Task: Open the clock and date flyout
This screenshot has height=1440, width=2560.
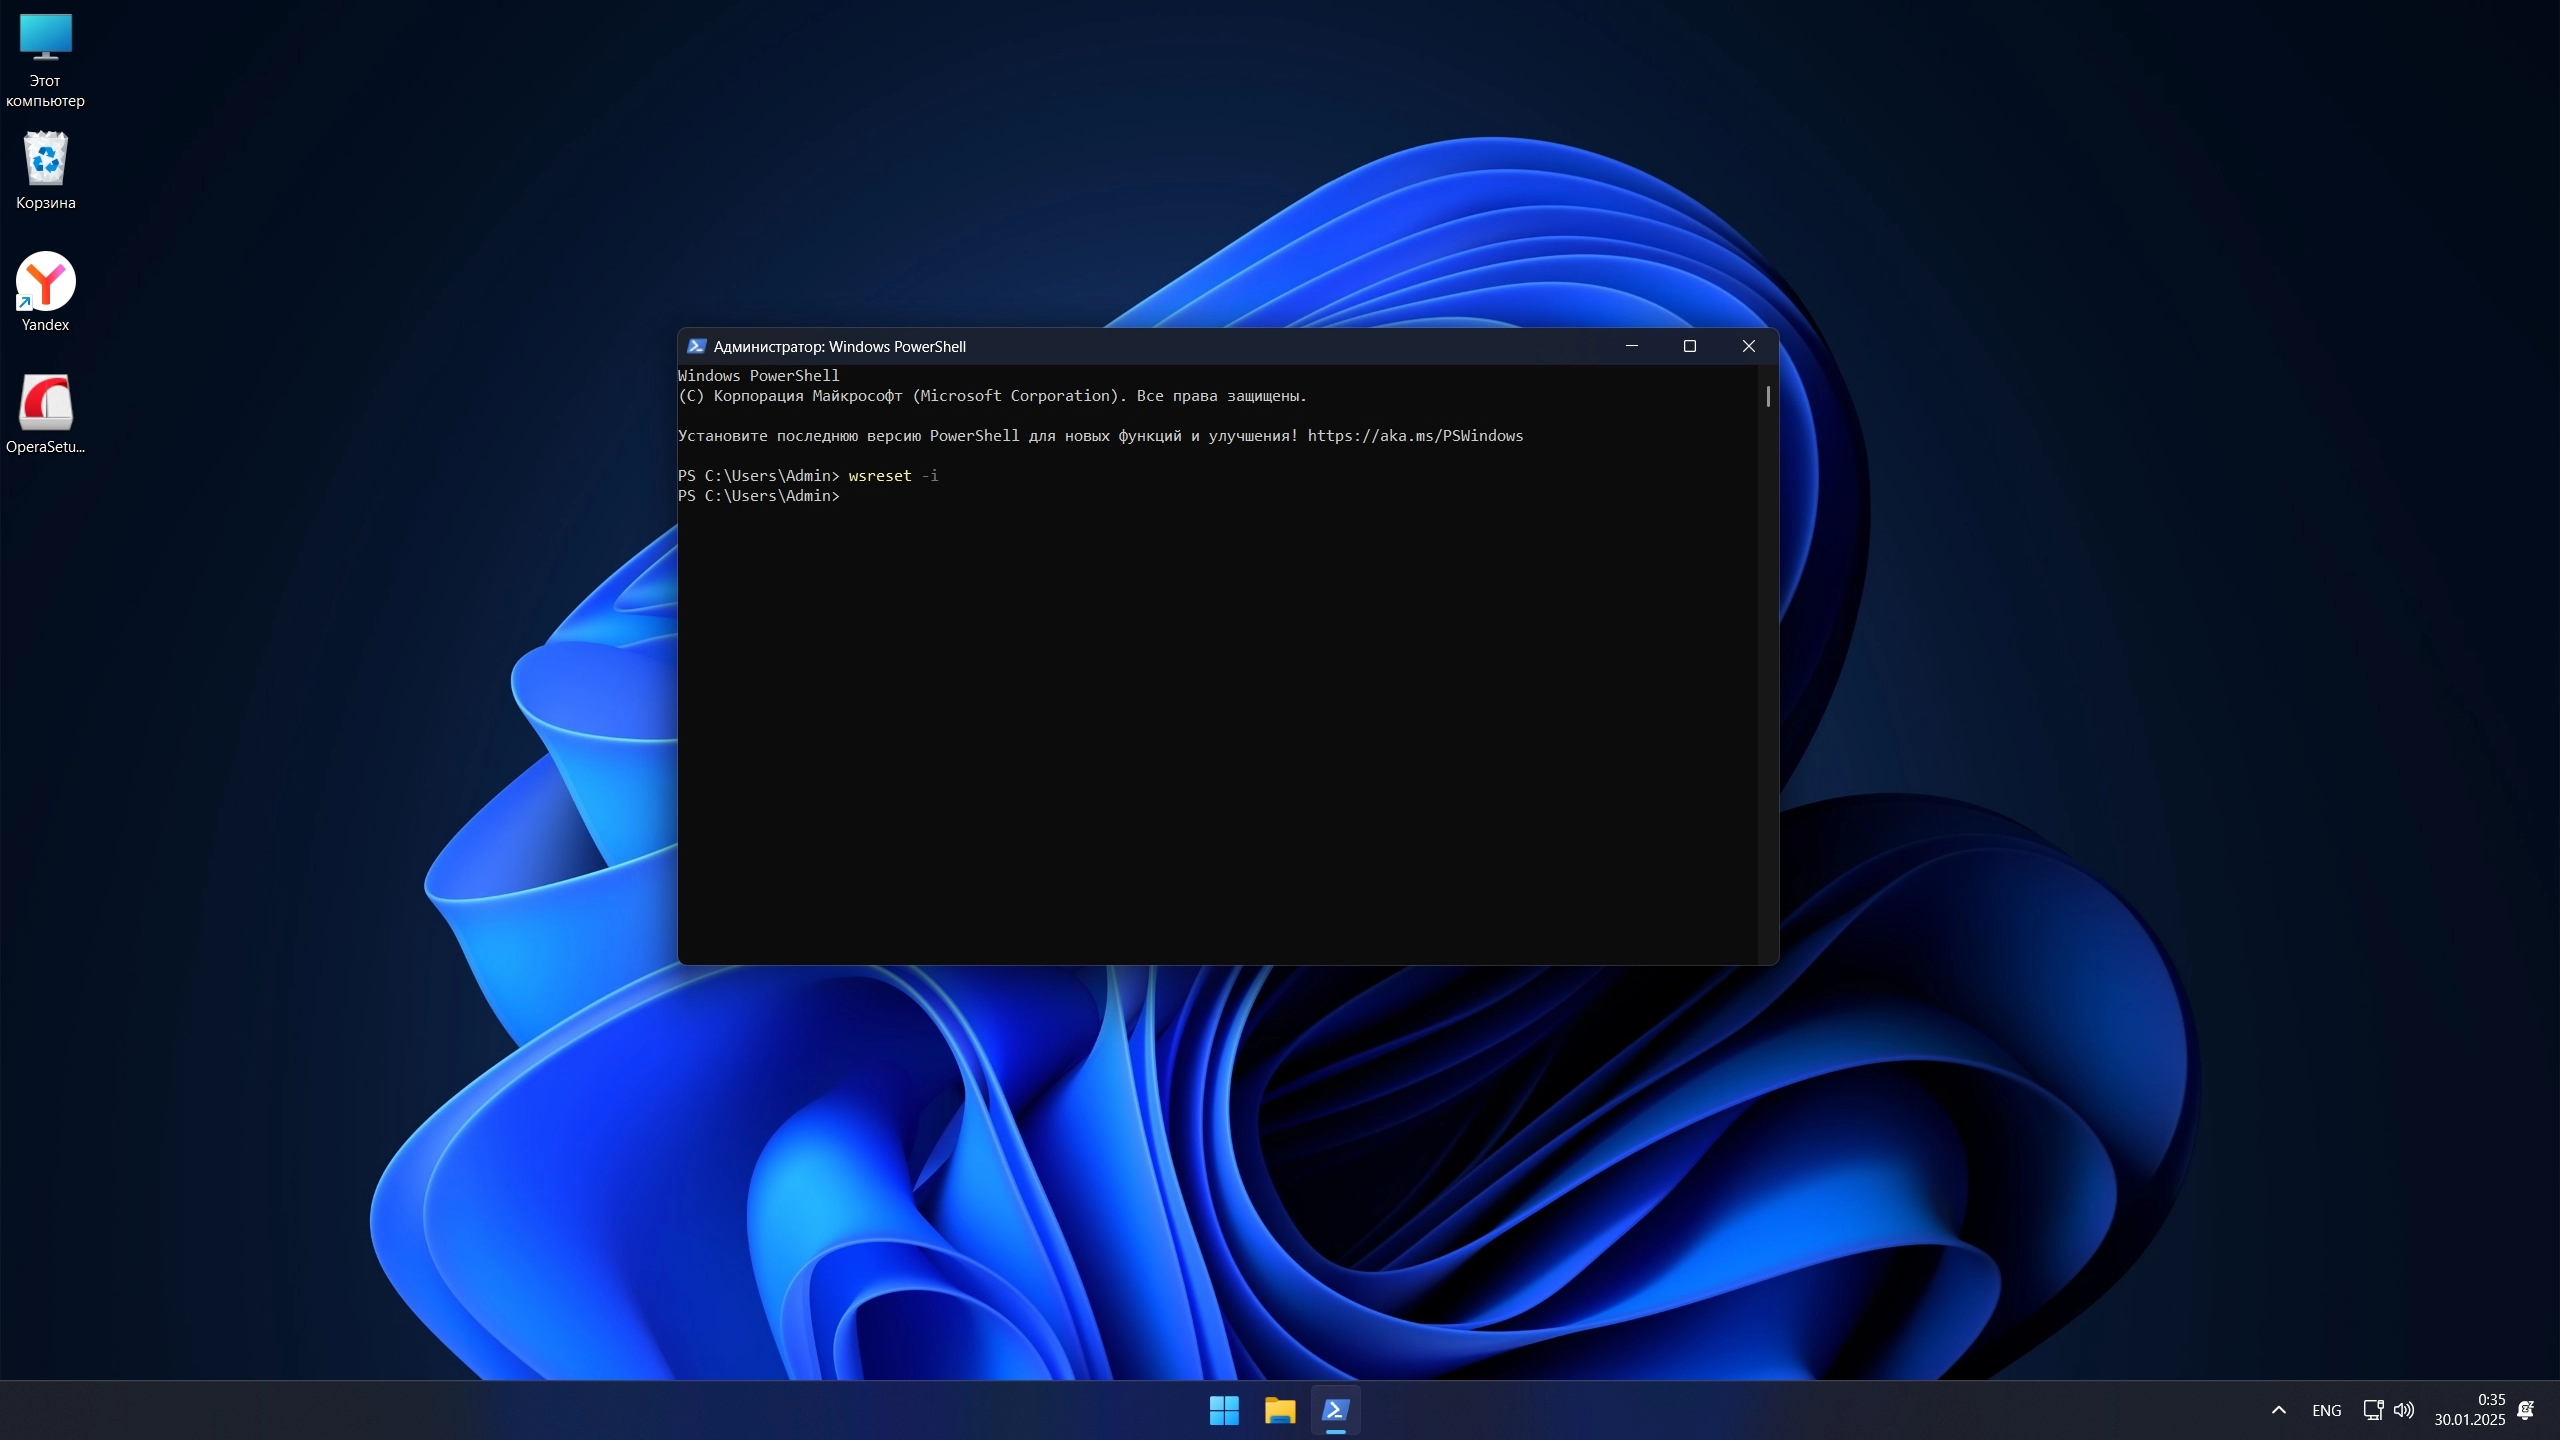Action: 2470,1410
